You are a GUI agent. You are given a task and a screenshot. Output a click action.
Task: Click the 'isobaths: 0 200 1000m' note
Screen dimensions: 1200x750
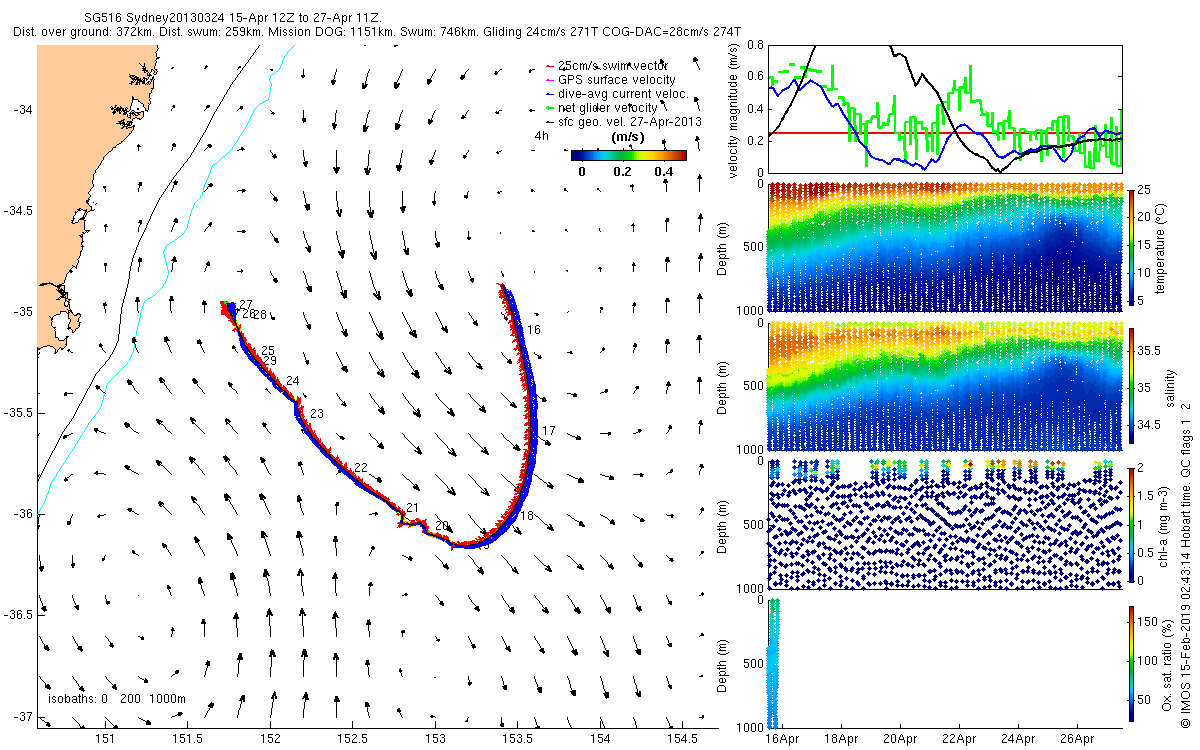pos(116,698)
